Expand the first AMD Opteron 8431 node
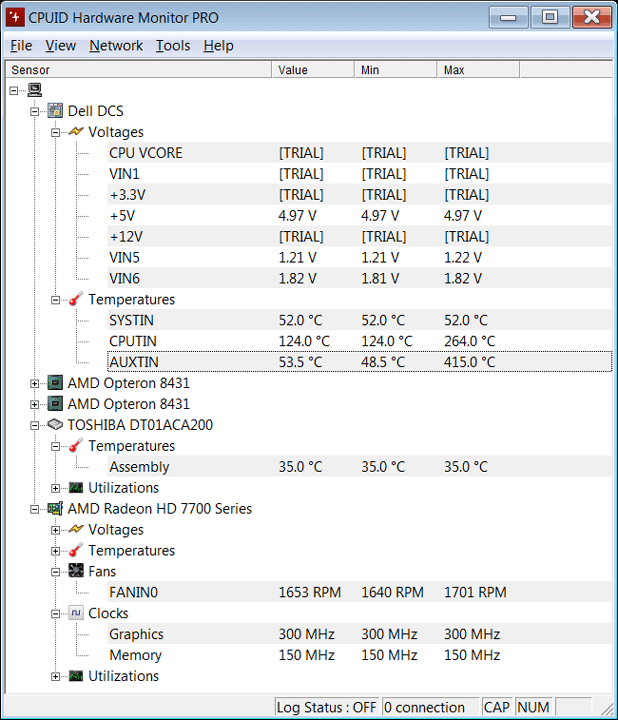The height and width of the screenshot is (720, 618). [x=36, y=383]
